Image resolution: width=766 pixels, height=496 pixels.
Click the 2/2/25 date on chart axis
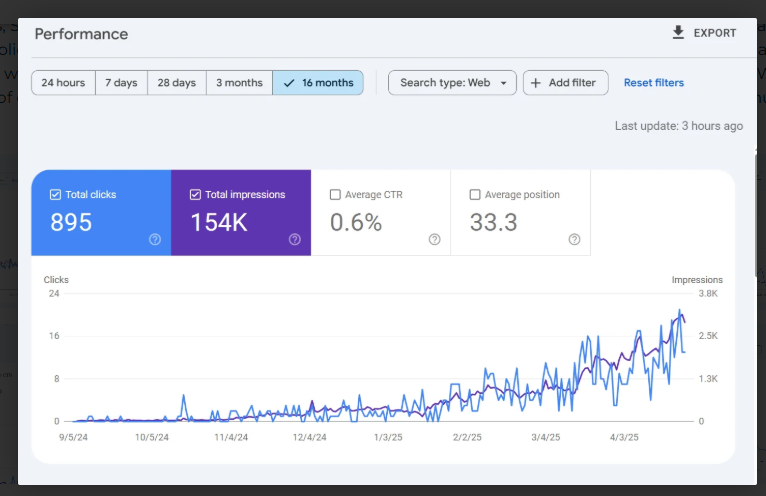(x=467, y=437)
